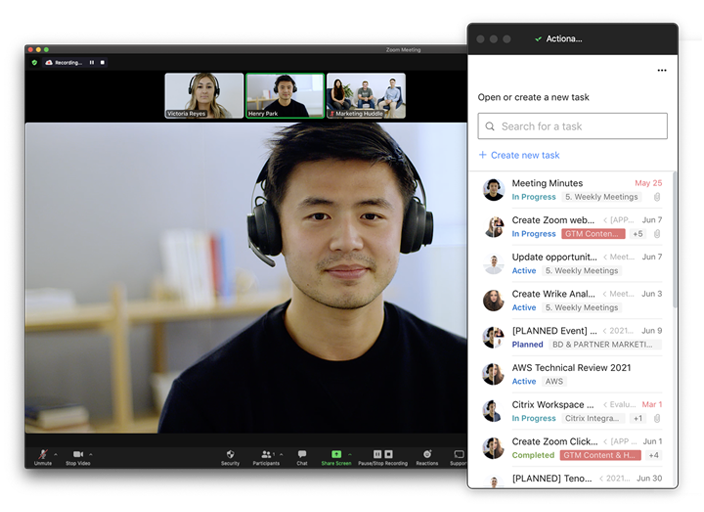Click attachment icon on Create Zoom web task

(657, 234)
